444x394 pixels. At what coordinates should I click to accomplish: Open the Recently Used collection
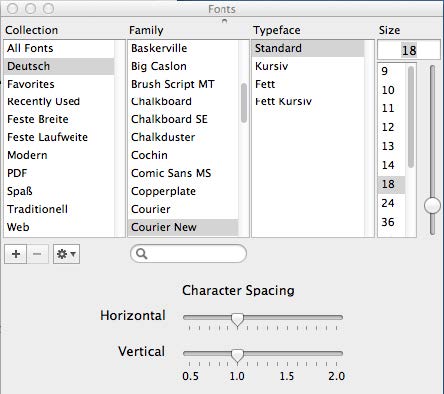coord(59,101)
